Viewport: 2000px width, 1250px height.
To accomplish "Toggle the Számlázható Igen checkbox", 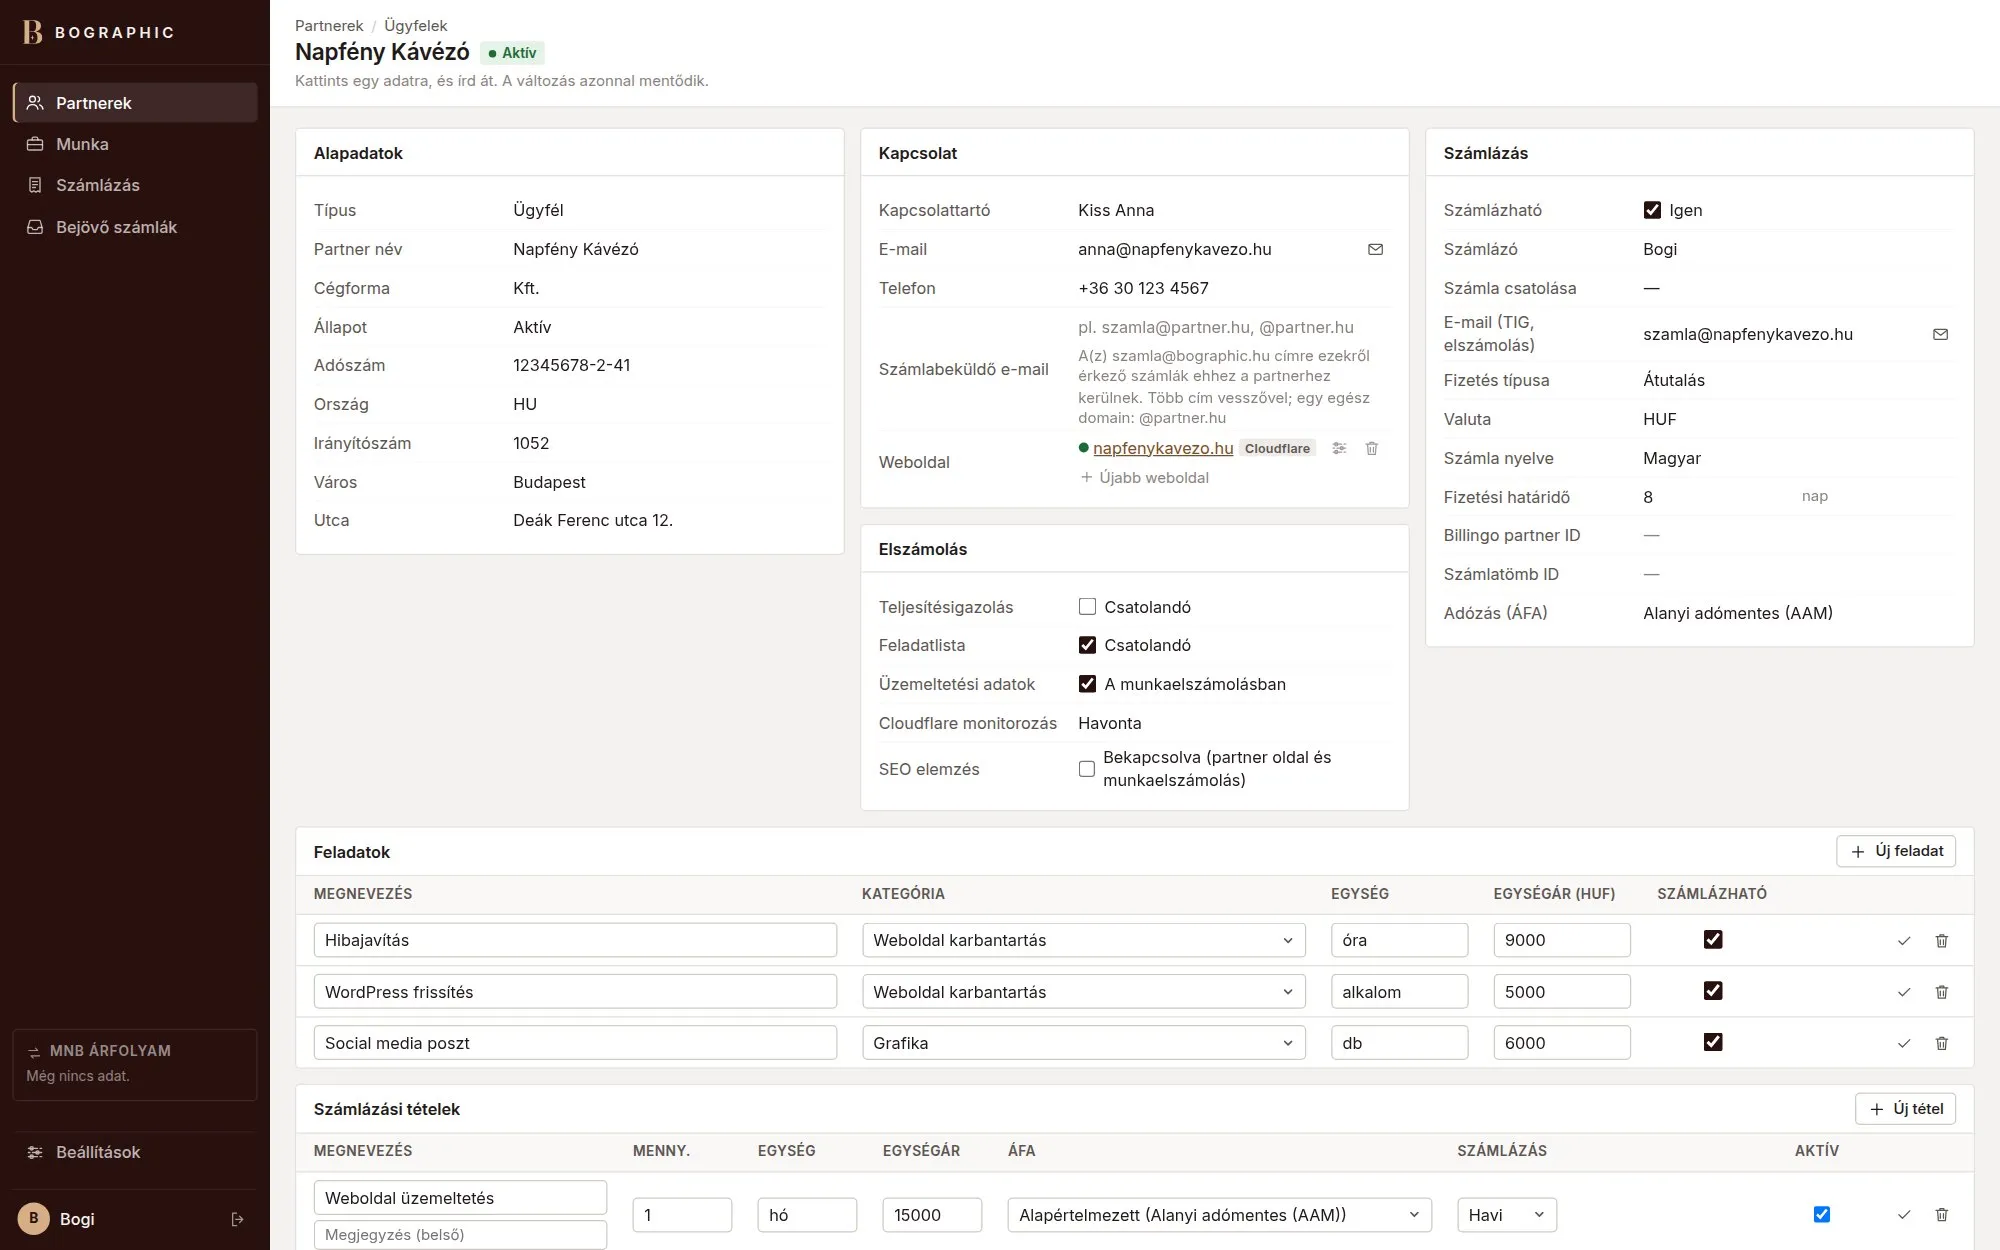I will point(1652,210).
